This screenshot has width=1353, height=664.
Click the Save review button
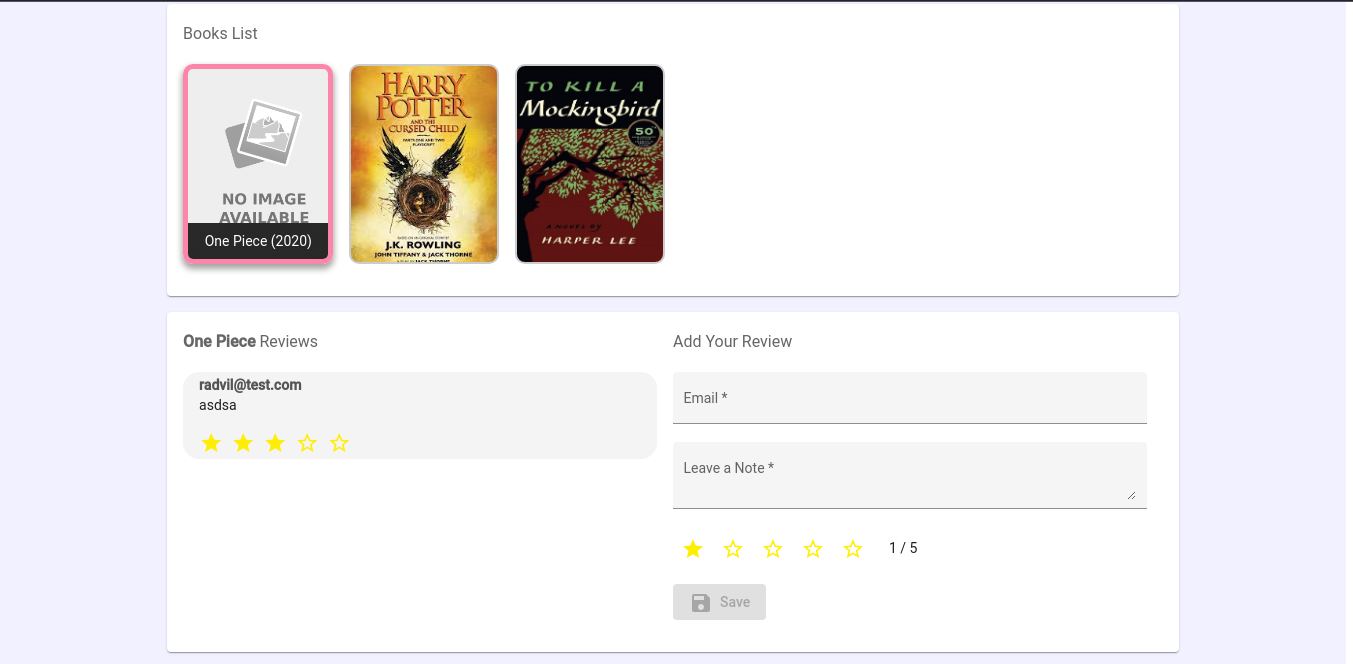pos(719,602)
